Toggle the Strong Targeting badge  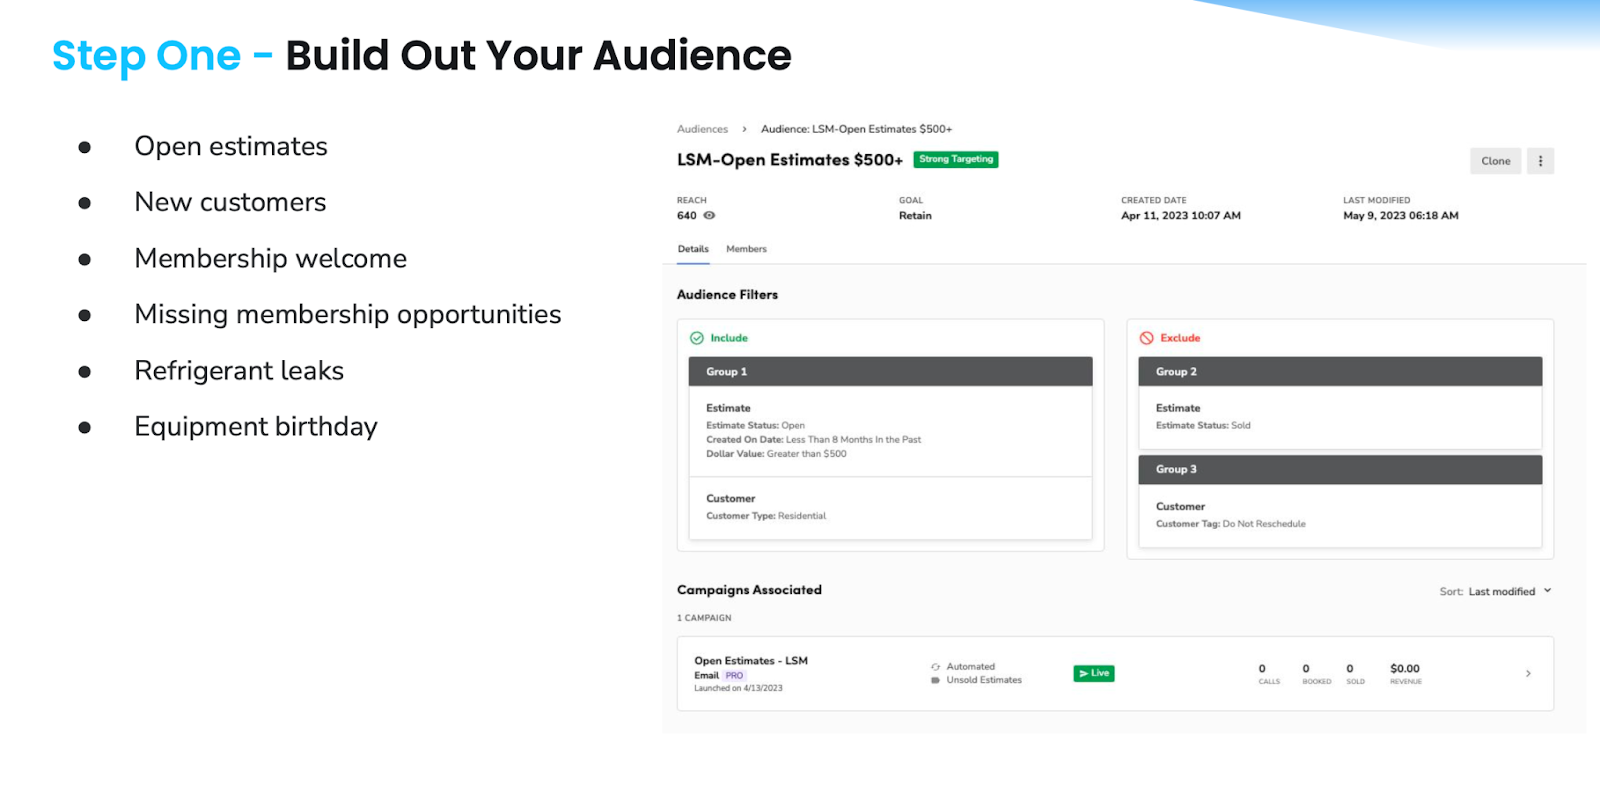point(955,159)
